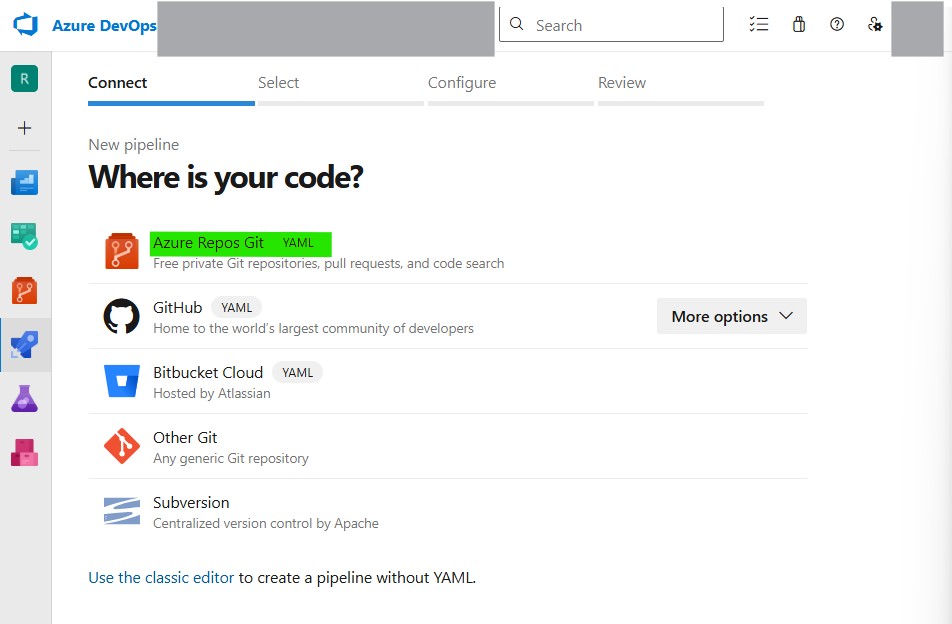This screenshot has width=952, height=624.
Task: Click the YAML badge beside GitHub
Action: pos(236,307)
